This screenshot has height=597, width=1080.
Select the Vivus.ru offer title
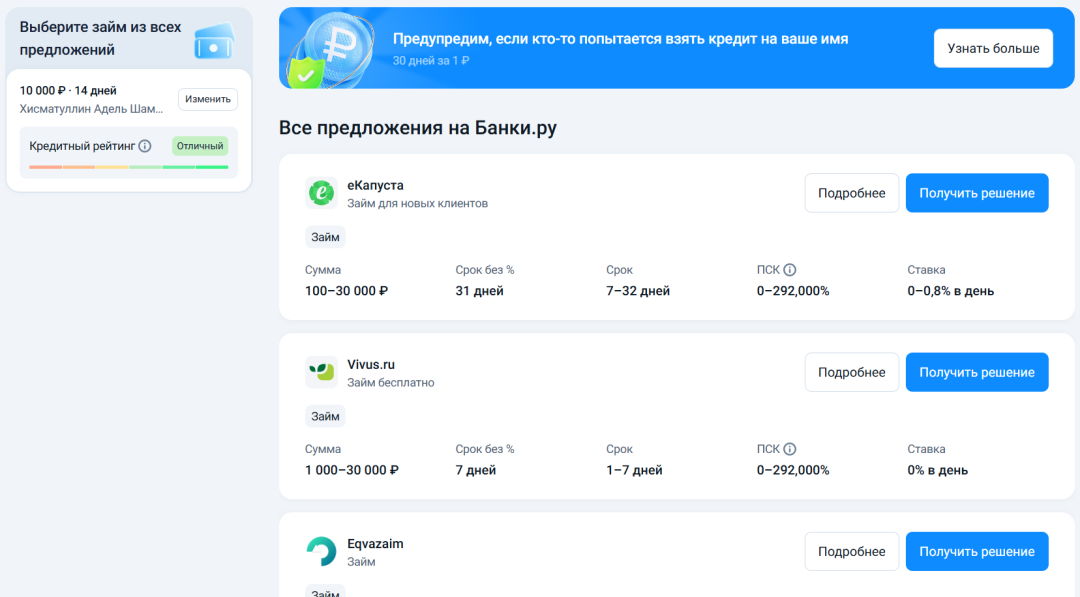371,364
